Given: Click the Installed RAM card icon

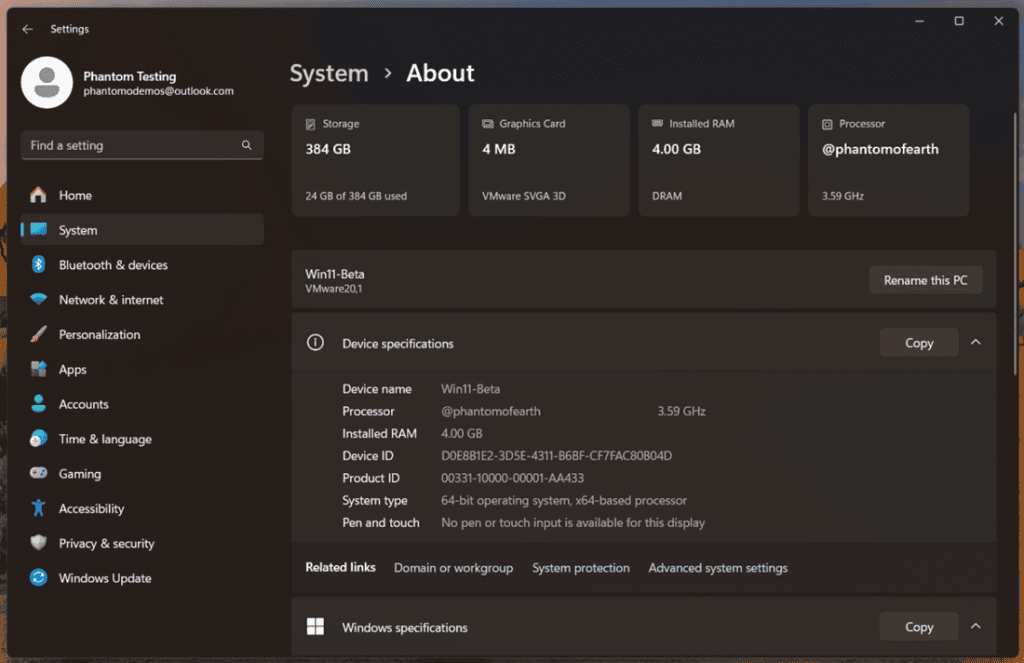Looking at the screenshot, I should tap(657, 123).
